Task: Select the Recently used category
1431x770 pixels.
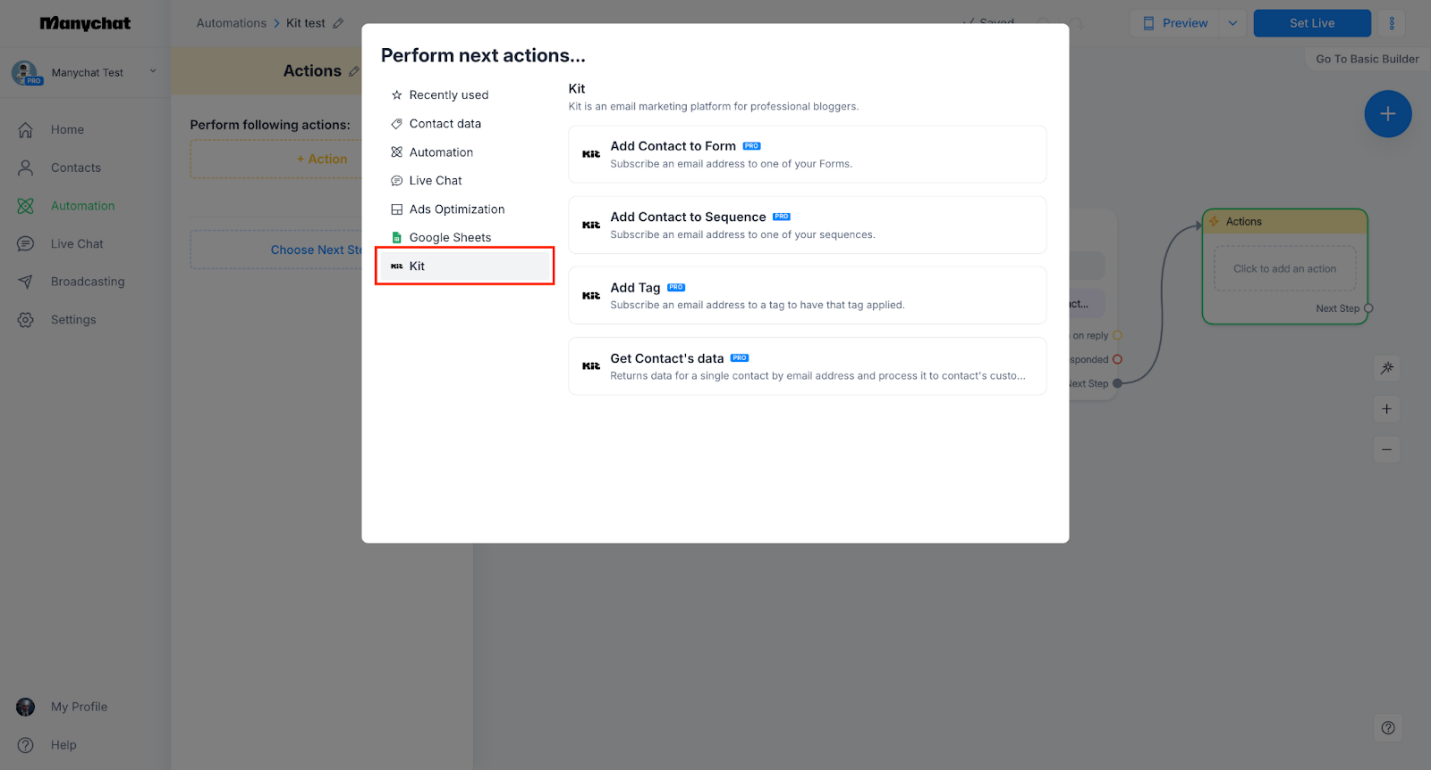Action: (448, 94)
